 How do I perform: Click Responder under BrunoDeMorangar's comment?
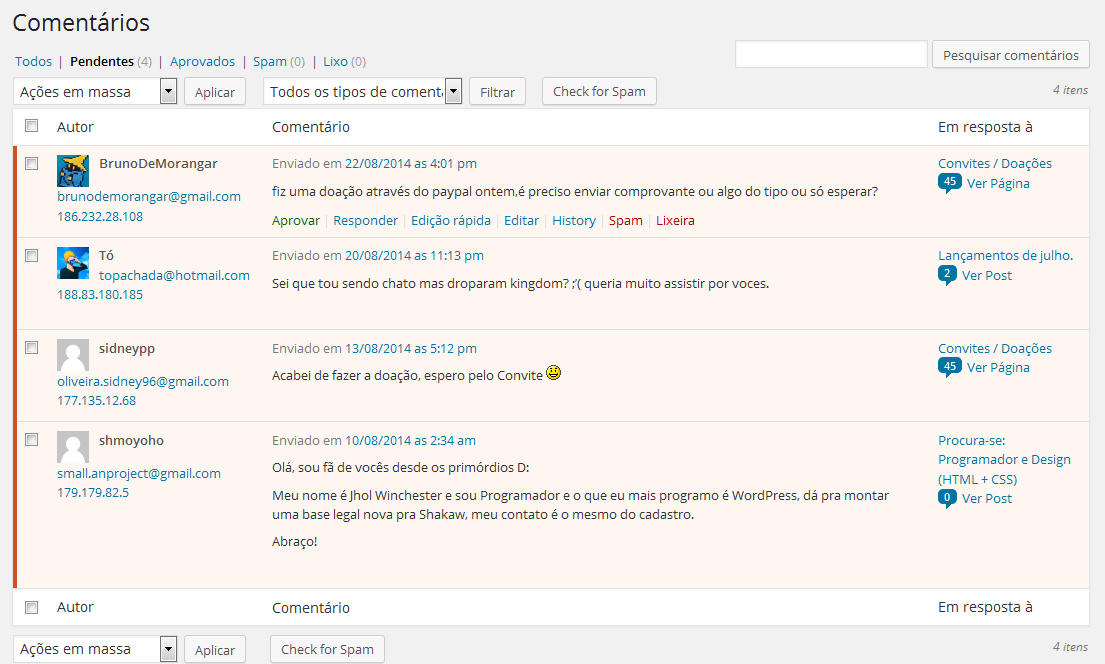click(x=366, y=221)
